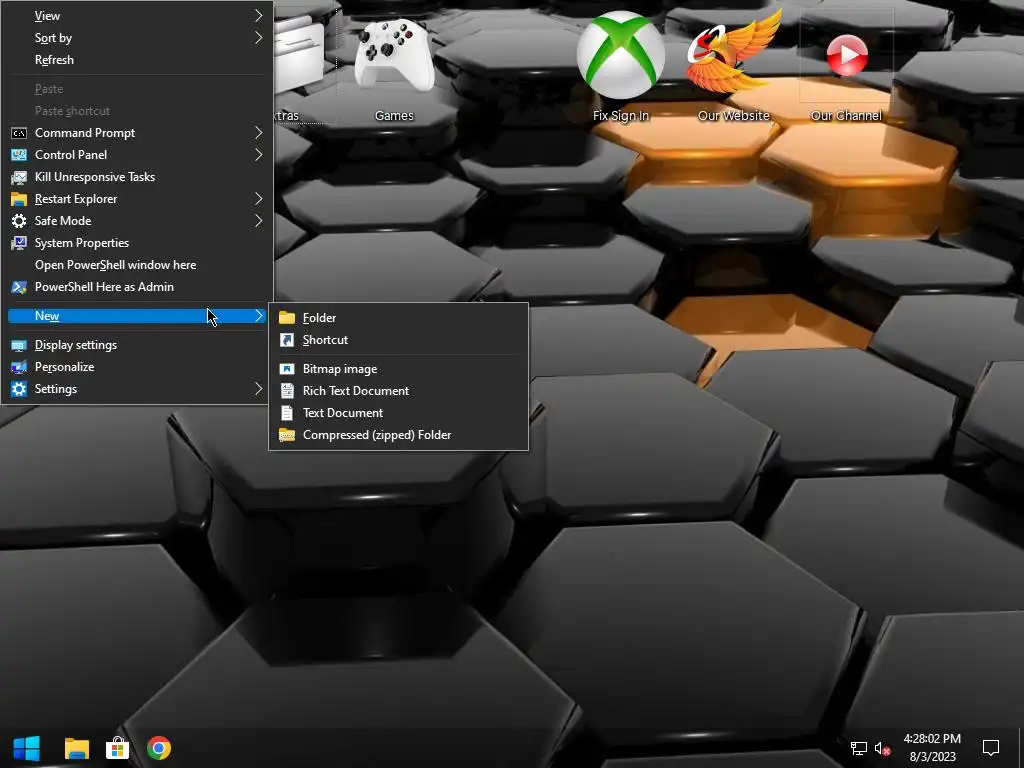Image resolution: width=1024 pixels, height=768 pixels.
Task: Open the Windows Start button
Action: [27, 748]
